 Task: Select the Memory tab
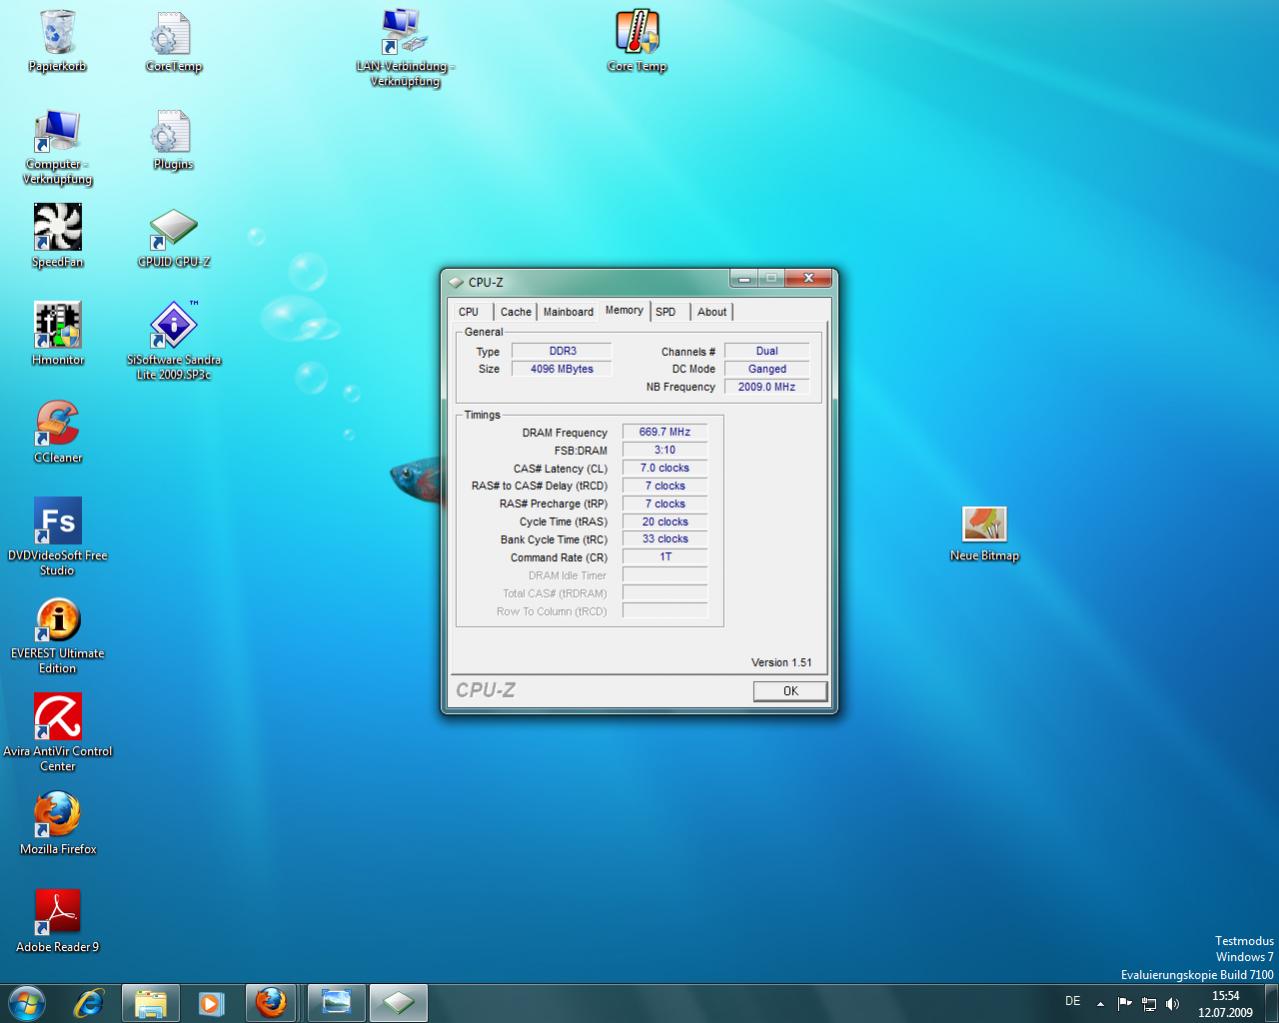click(x=624, y=311)
